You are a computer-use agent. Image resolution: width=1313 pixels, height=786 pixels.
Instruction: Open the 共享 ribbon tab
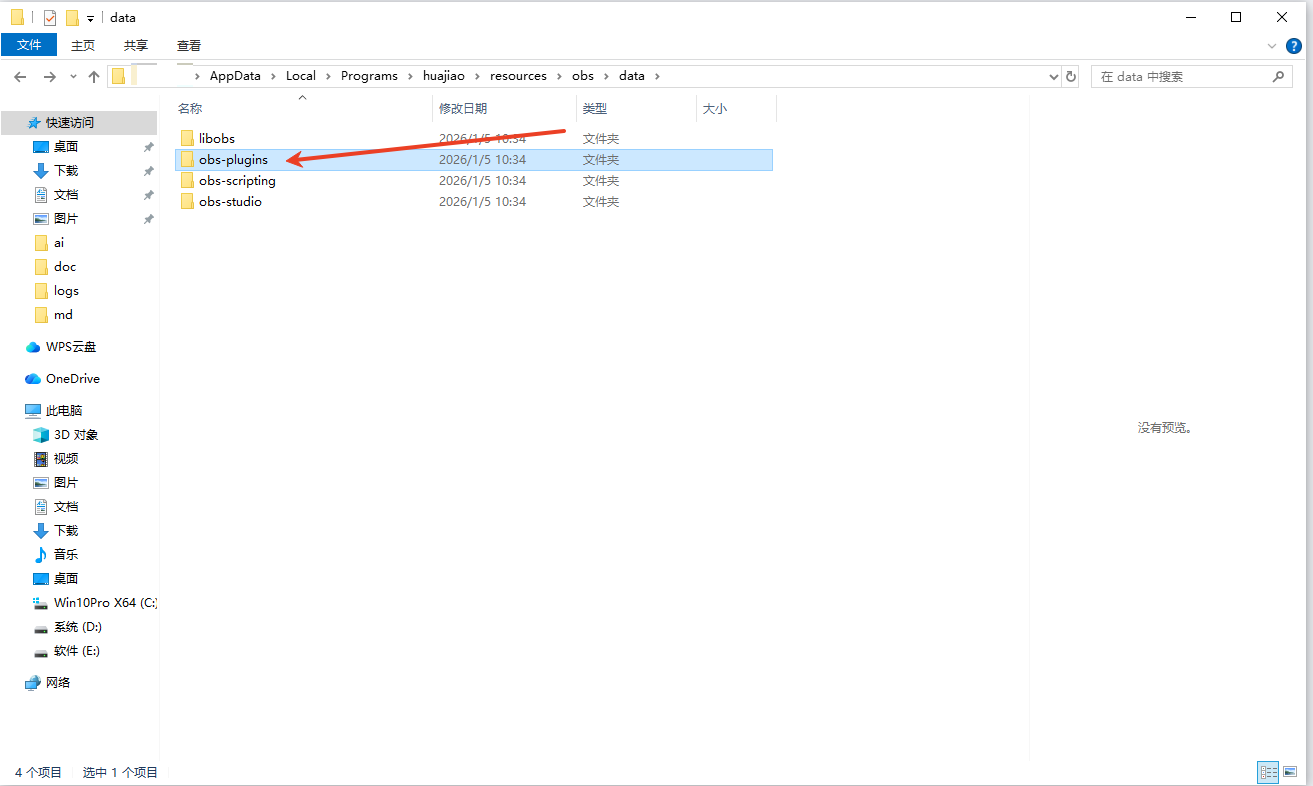point(136,45)
